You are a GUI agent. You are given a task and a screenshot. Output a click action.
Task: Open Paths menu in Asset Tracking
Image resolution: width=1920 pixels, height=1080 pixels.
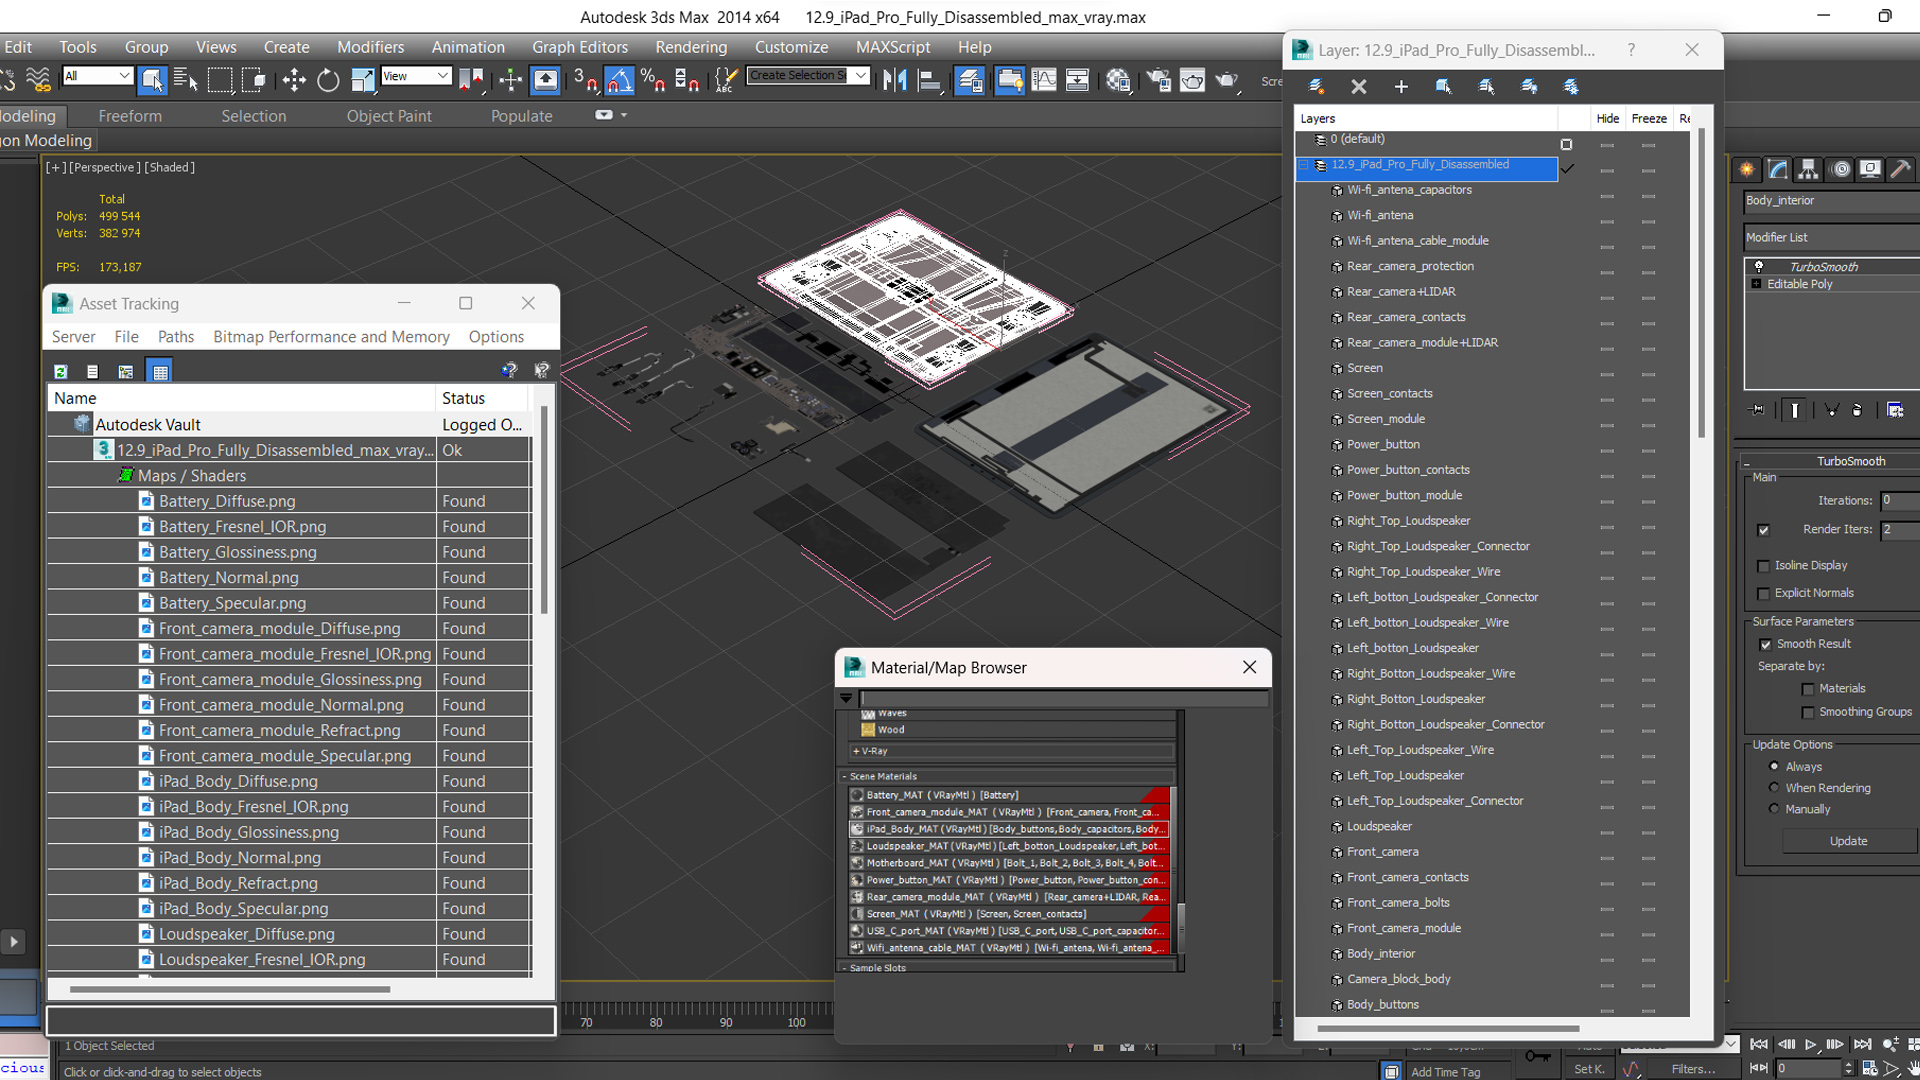pyautogui.click(x=176, y=337)
